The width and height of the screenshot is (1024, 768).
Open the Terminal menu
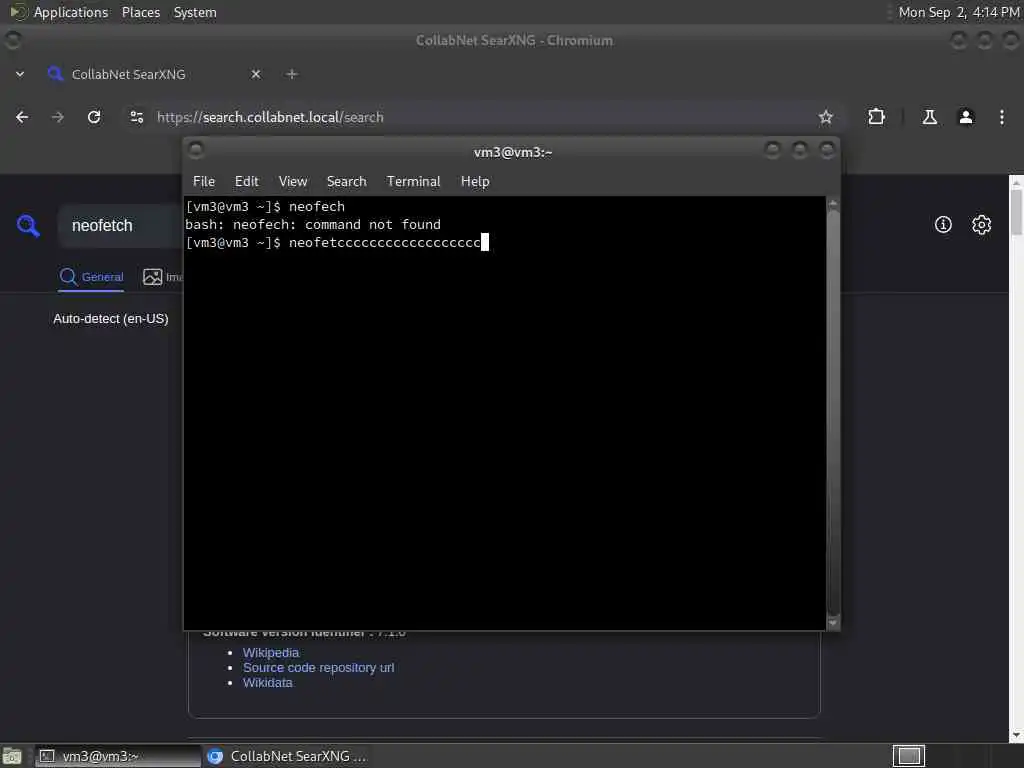point(413,182)
